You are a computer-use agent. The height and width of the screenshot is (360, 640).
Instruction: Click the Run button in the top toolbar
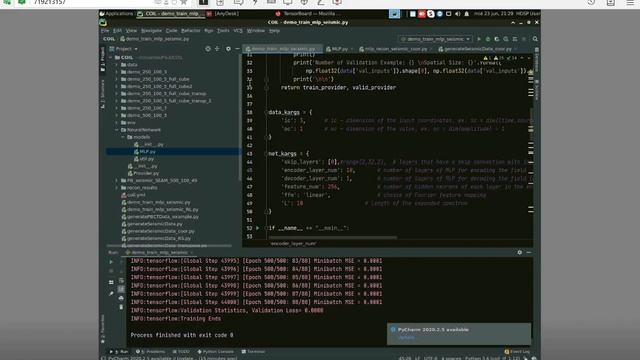[479, 39]
